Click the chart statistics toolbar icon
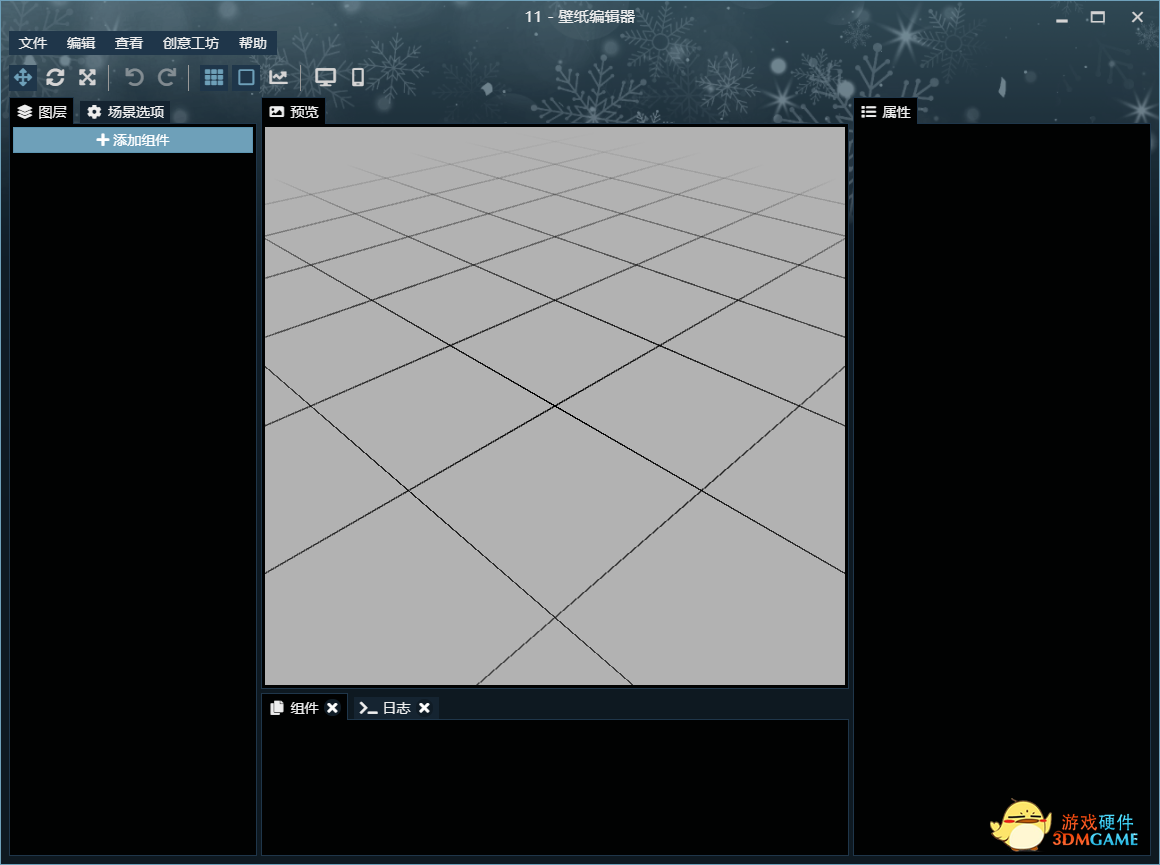 point(279,77)
